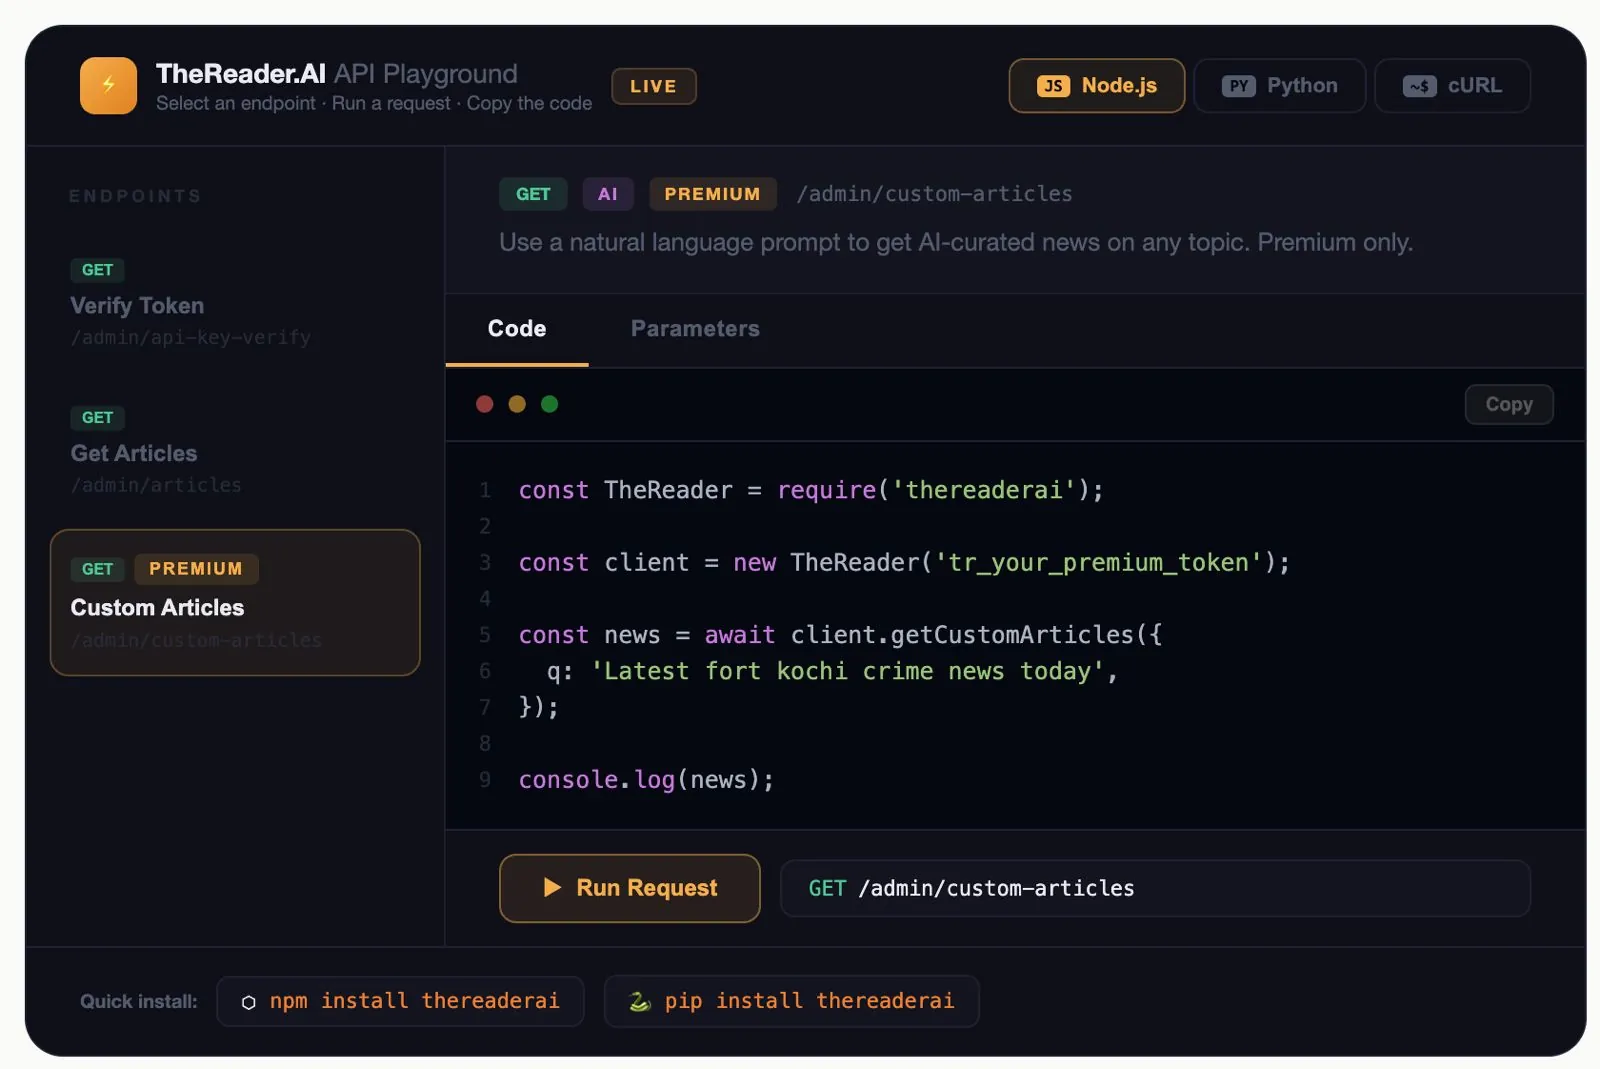Select the Code tab
This screenshot has width=1600, height=1069.
click(x=517, y=329)
